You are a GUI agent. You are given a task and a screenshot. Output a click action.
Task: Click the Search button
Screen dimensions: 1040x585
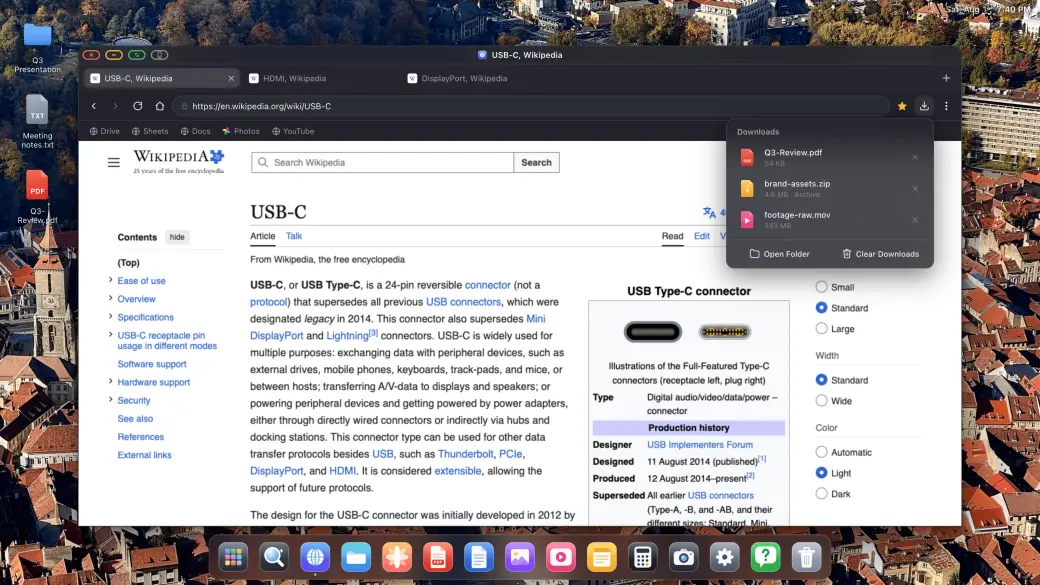coord(537,162)
